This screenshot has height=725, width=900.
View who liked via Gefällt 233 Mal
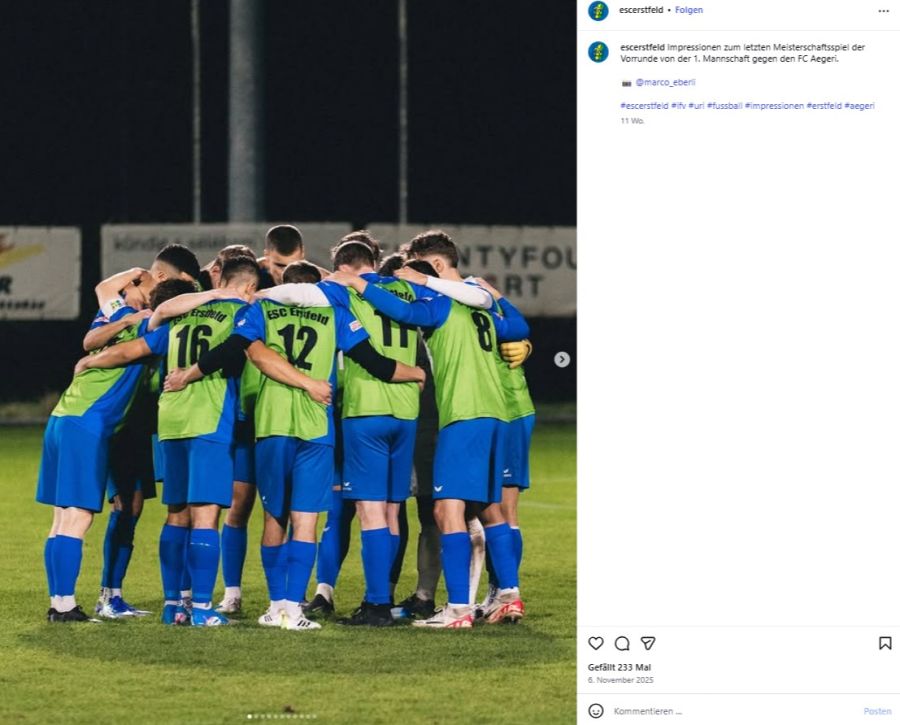pos(619,668)
